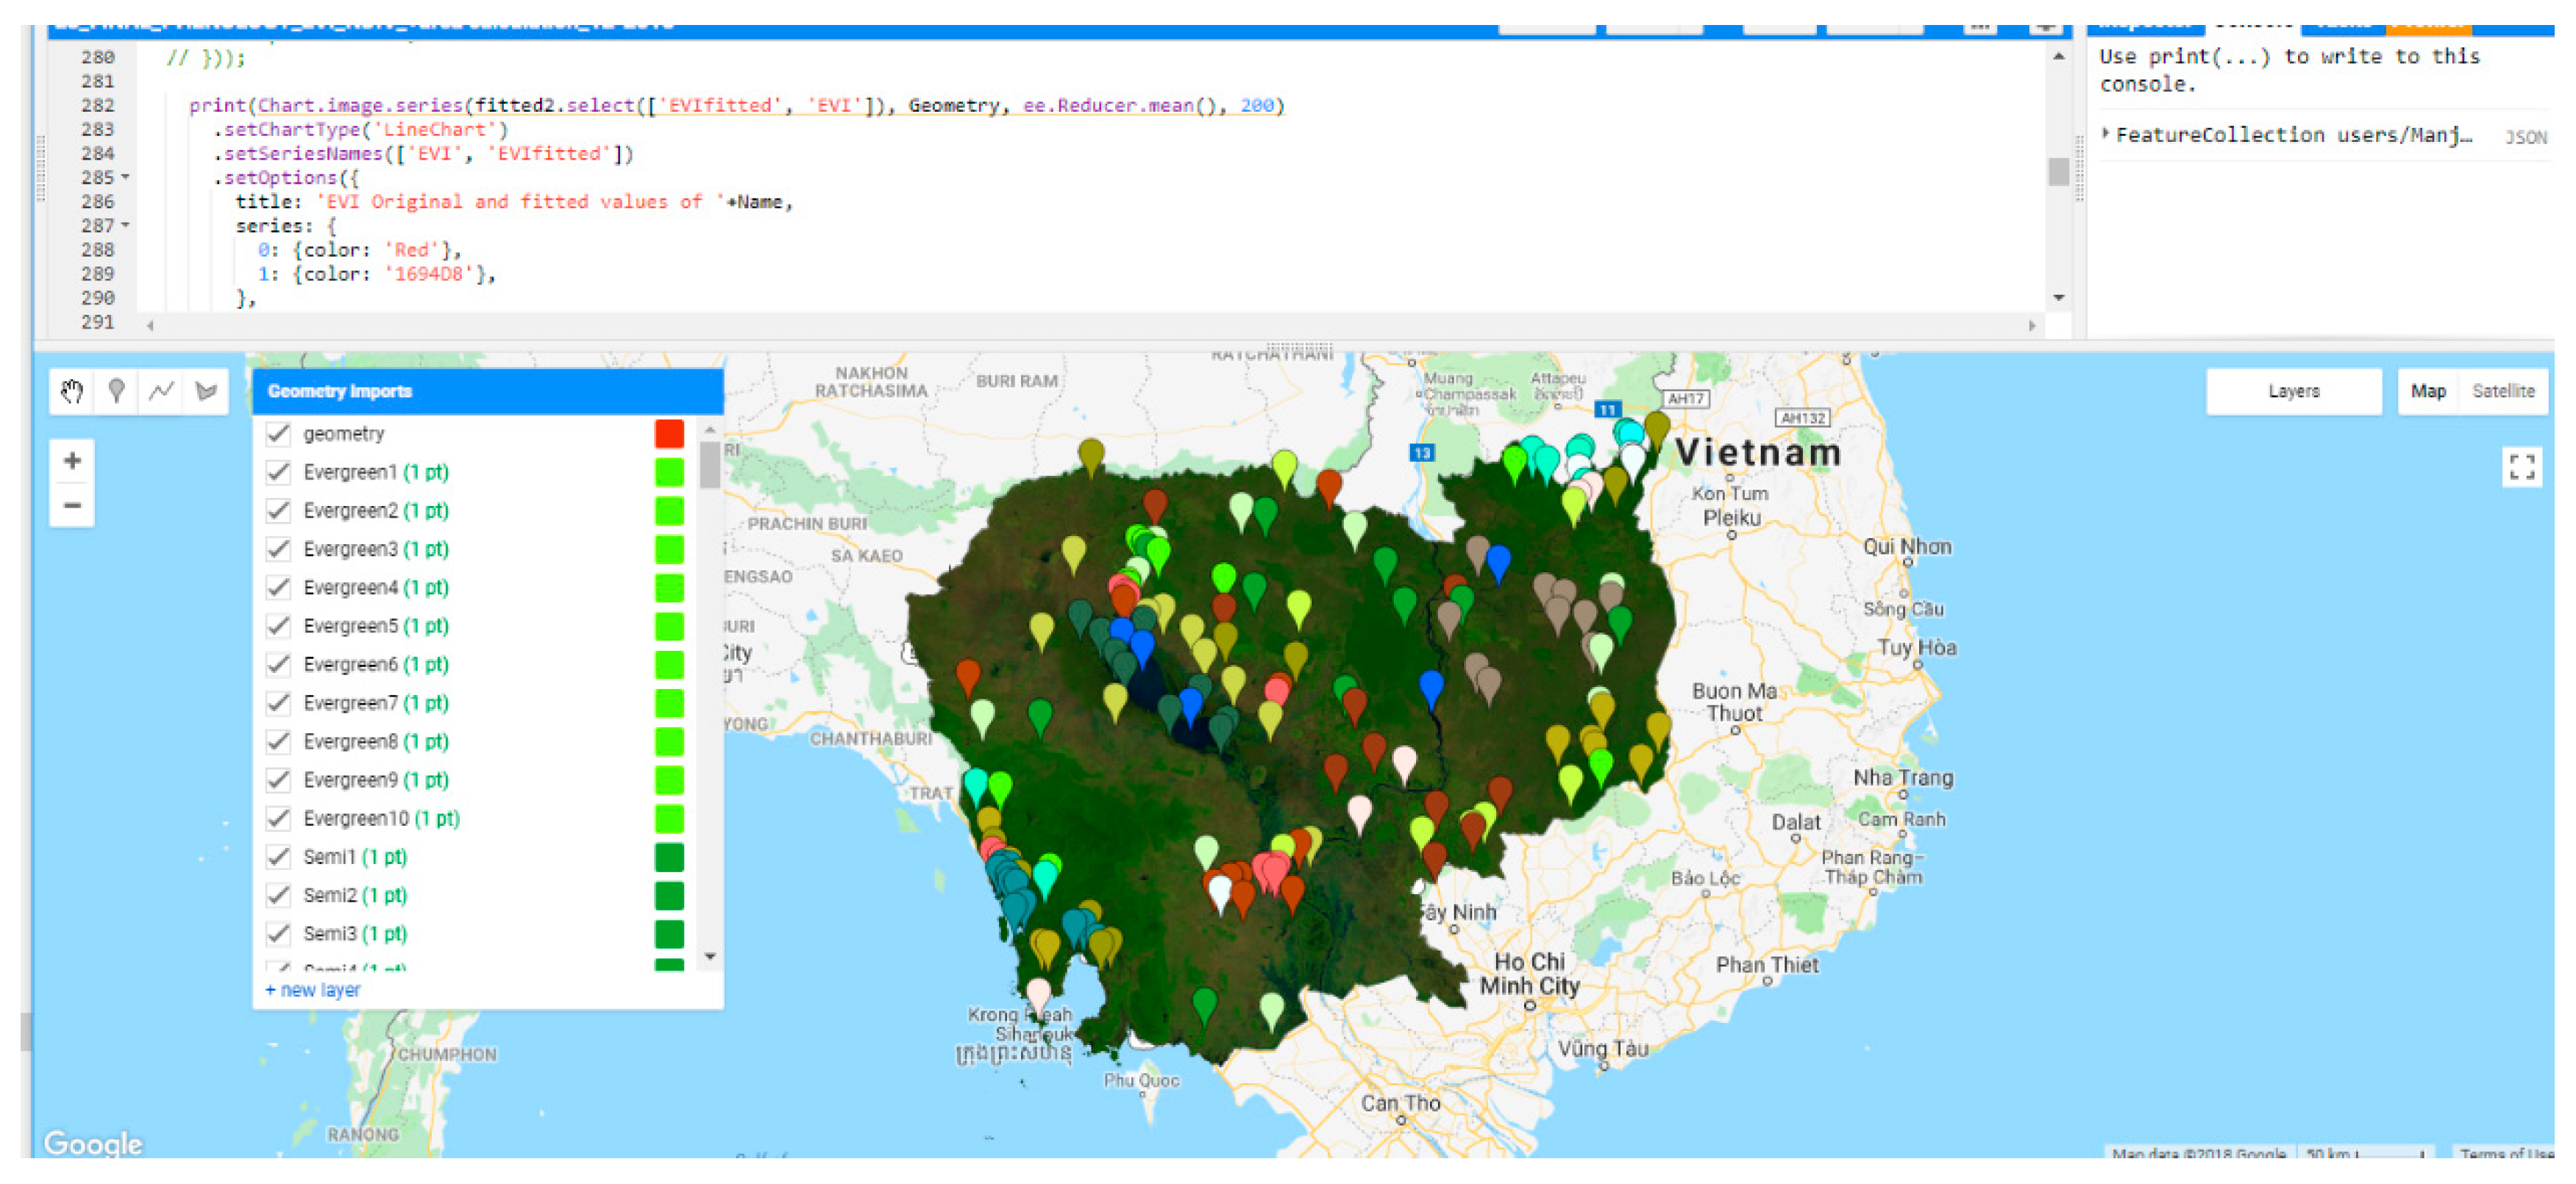Zoom in the map with plus
2576x1184 pixels.
click(72, 461)
